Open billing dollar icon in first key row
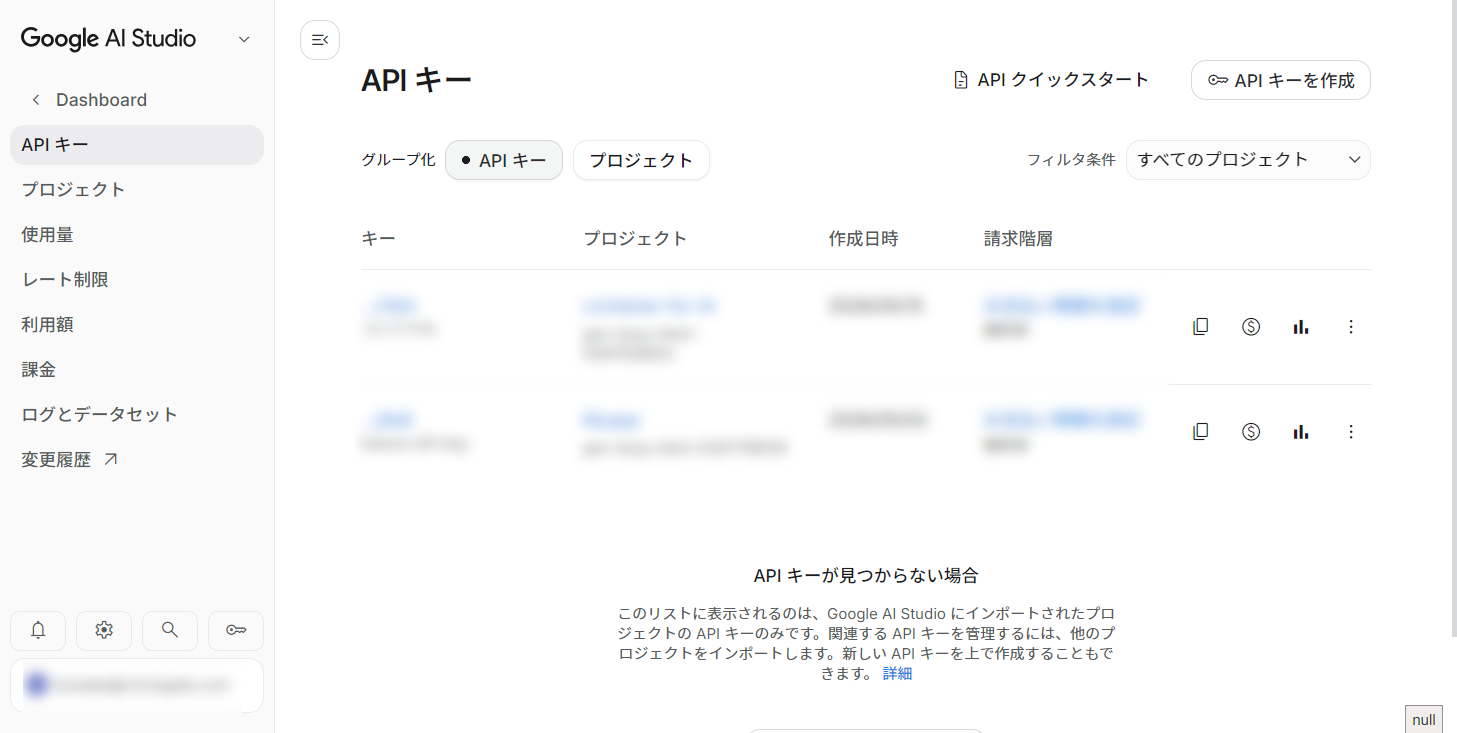 (x=1251, y=326)
